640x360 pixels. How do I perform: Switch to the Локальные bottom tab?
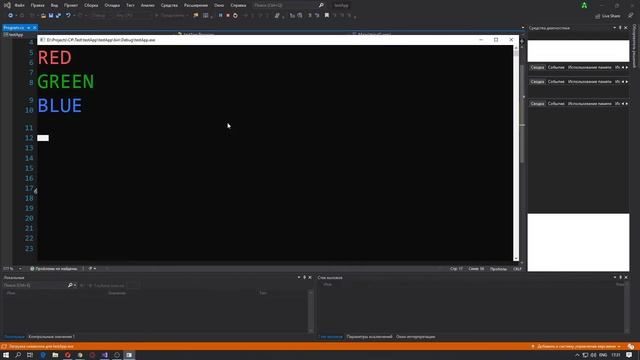(x=14, y=337)
